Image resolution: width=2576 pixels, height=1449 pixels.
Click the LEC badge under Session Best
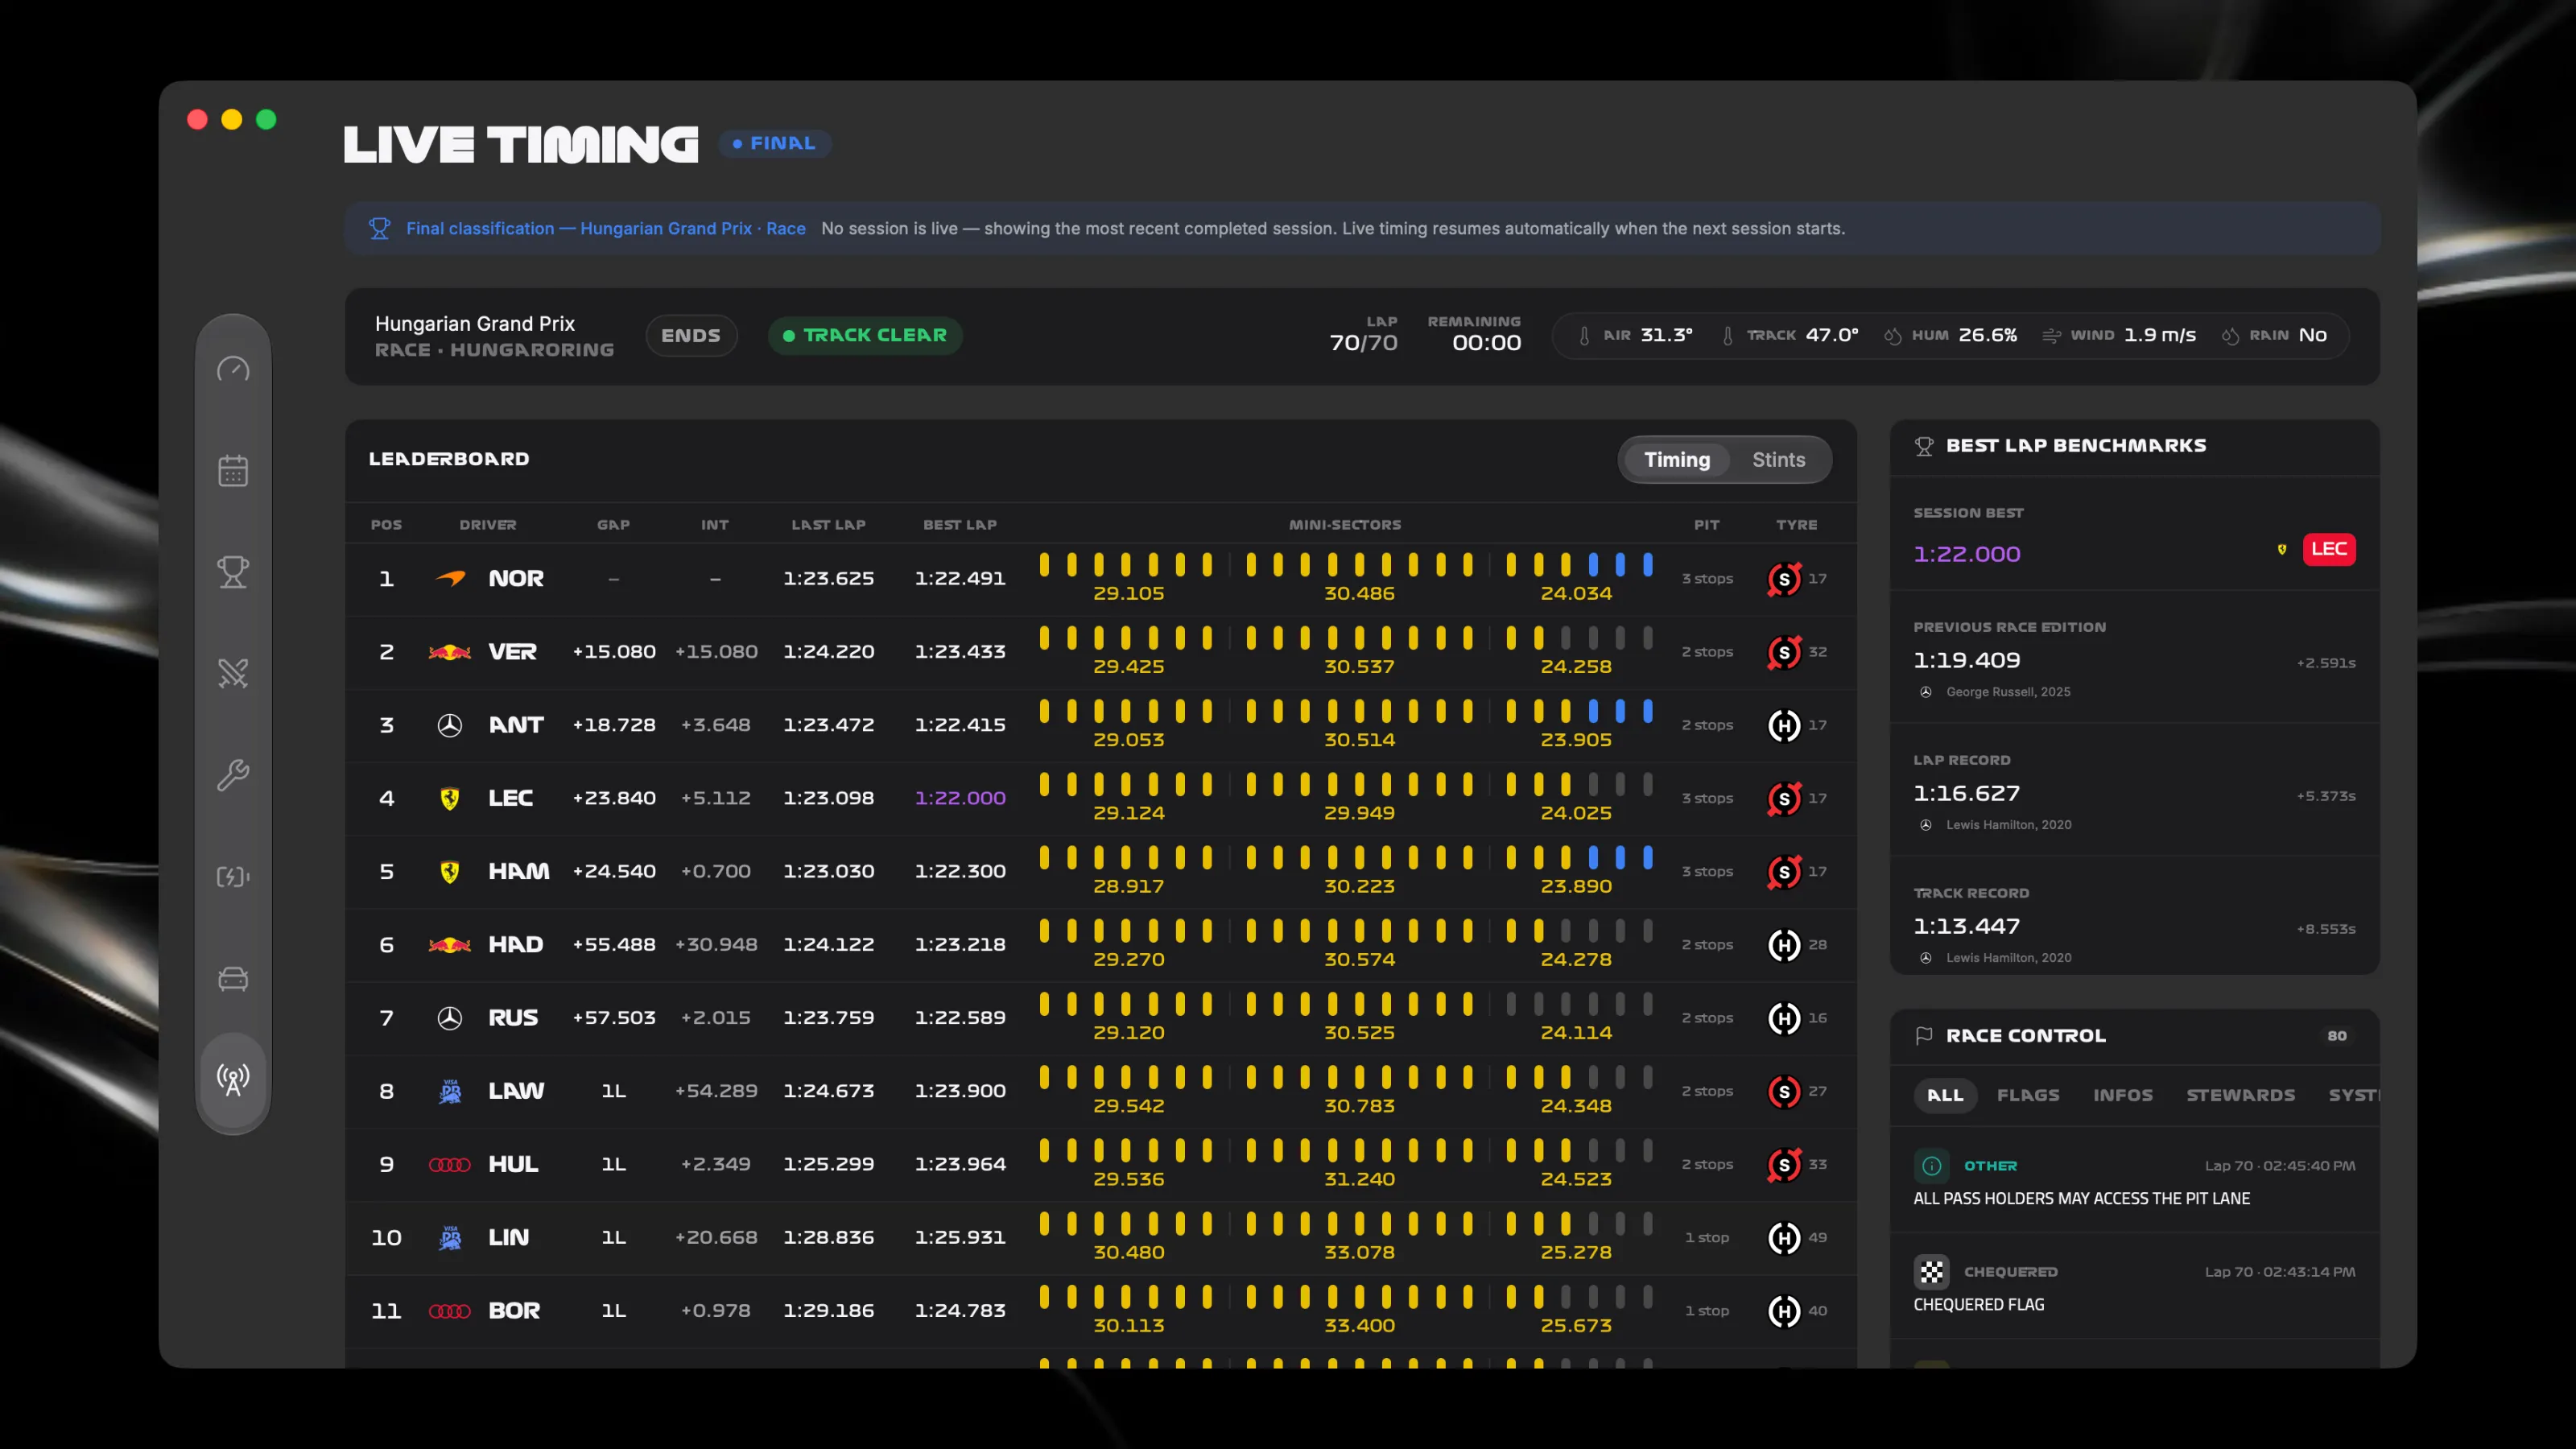click(2329, 549)
